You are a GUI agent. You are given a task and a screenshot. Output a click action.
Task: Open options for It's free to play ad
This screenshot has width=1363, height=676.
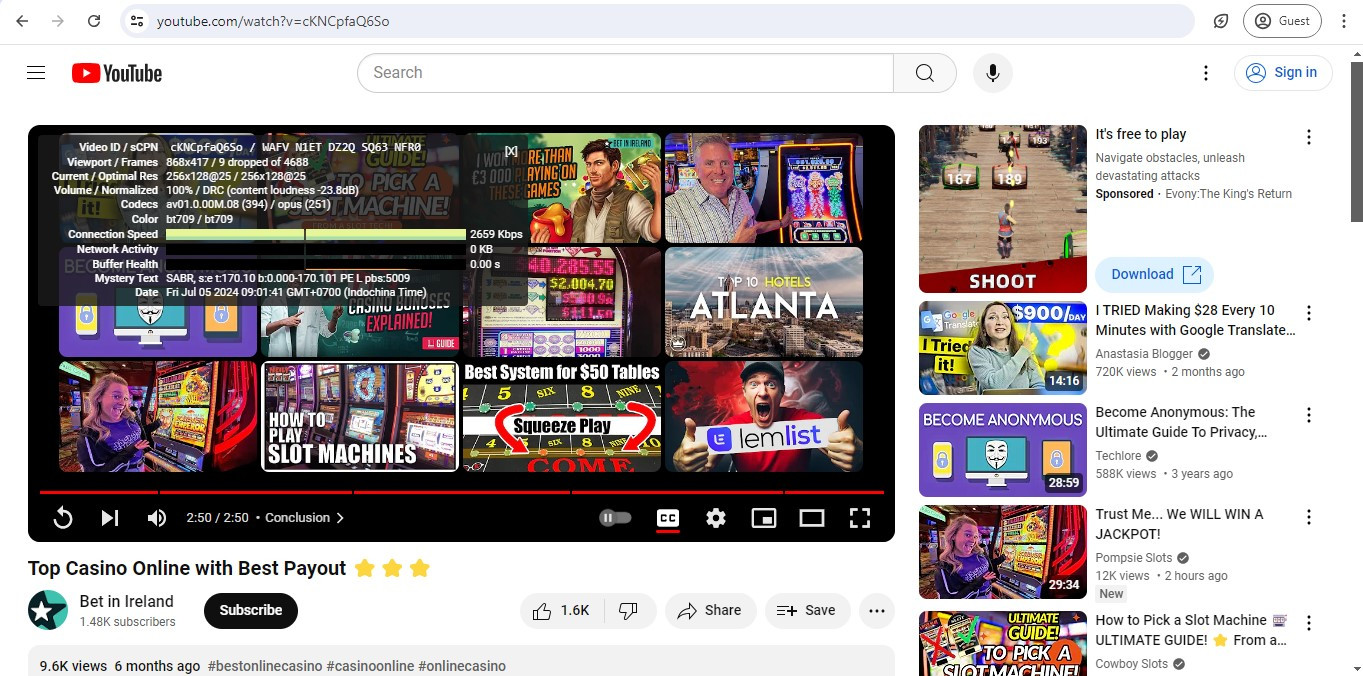[1308, 138]
